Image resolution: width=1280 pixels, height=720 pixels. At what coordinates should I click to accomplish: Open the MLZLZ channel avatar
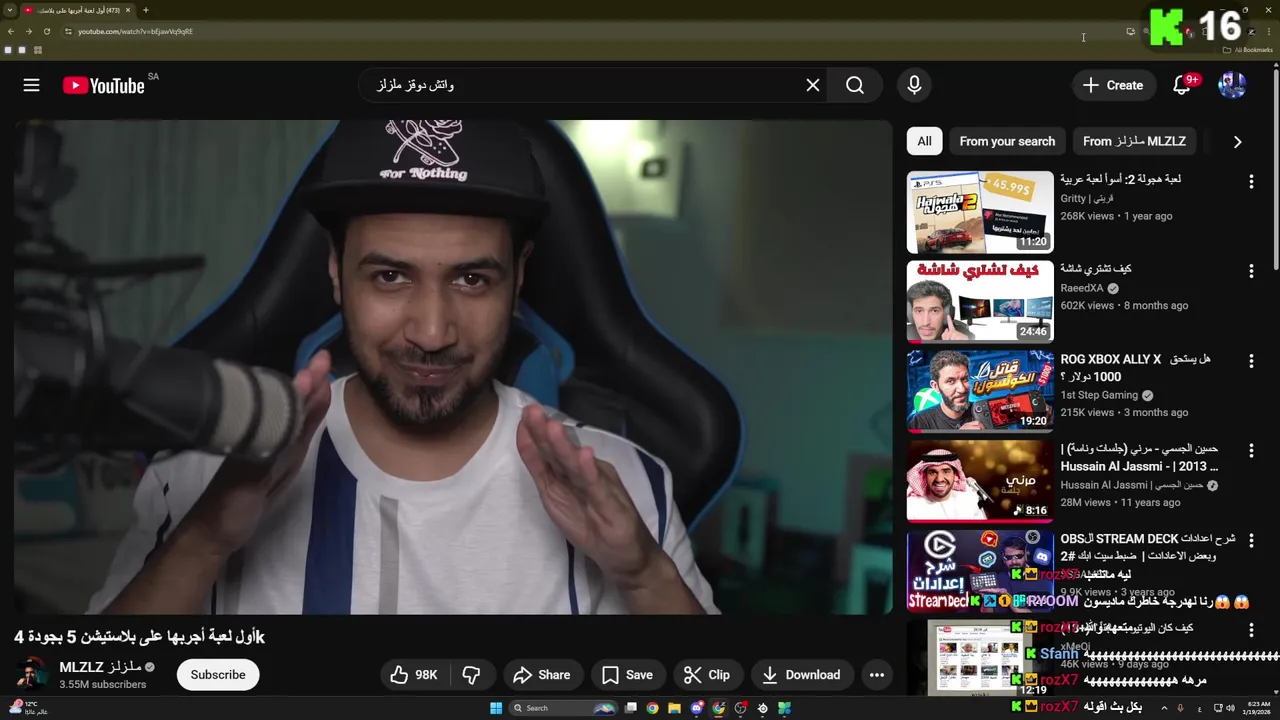pos(31,675)
